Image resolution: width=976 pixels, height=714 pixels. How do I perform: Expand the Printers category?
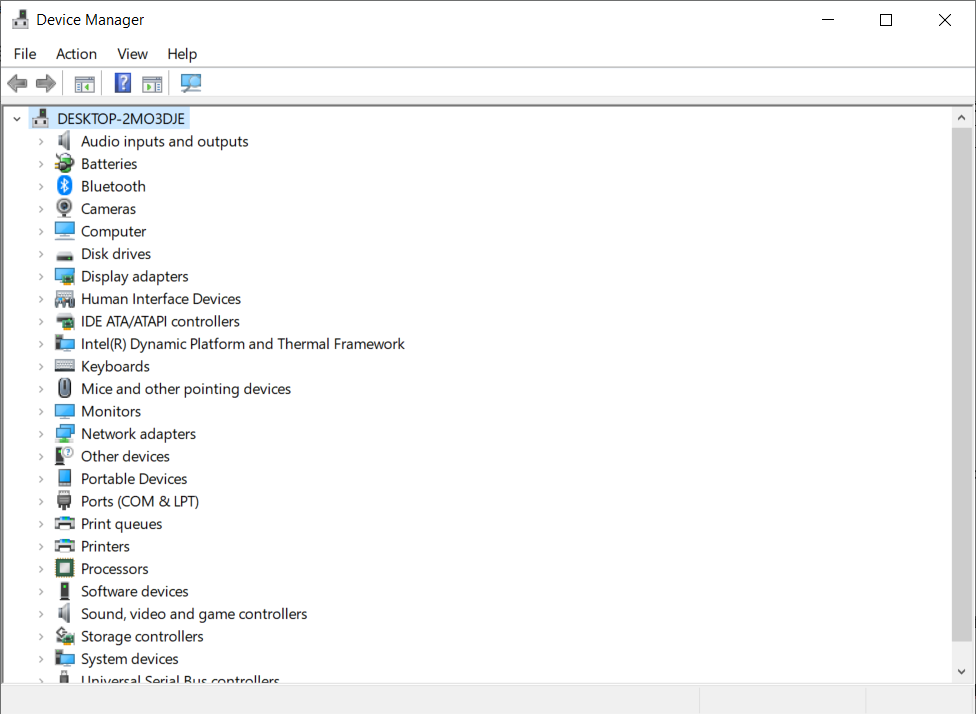pos(41,547)
